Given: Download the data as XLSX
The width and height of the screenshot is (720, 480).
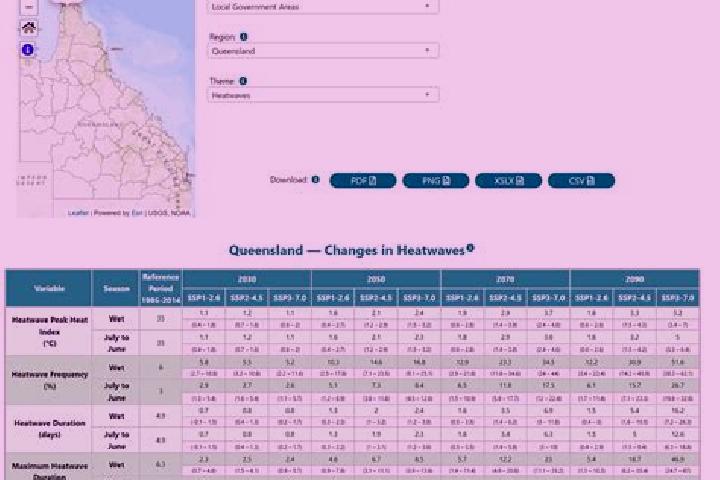Looking at the screenshot, I should coord(508,181).
